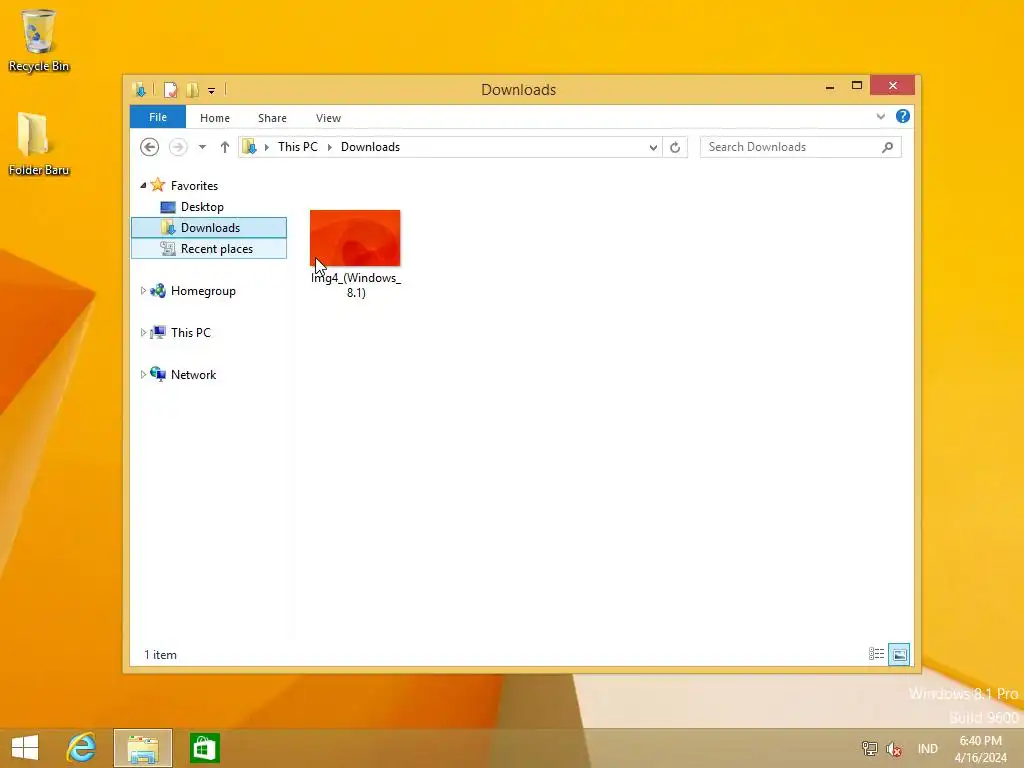1024x768 pixels.
Task: Switch to the View ribbon tab
Action: tap(328, 118)
